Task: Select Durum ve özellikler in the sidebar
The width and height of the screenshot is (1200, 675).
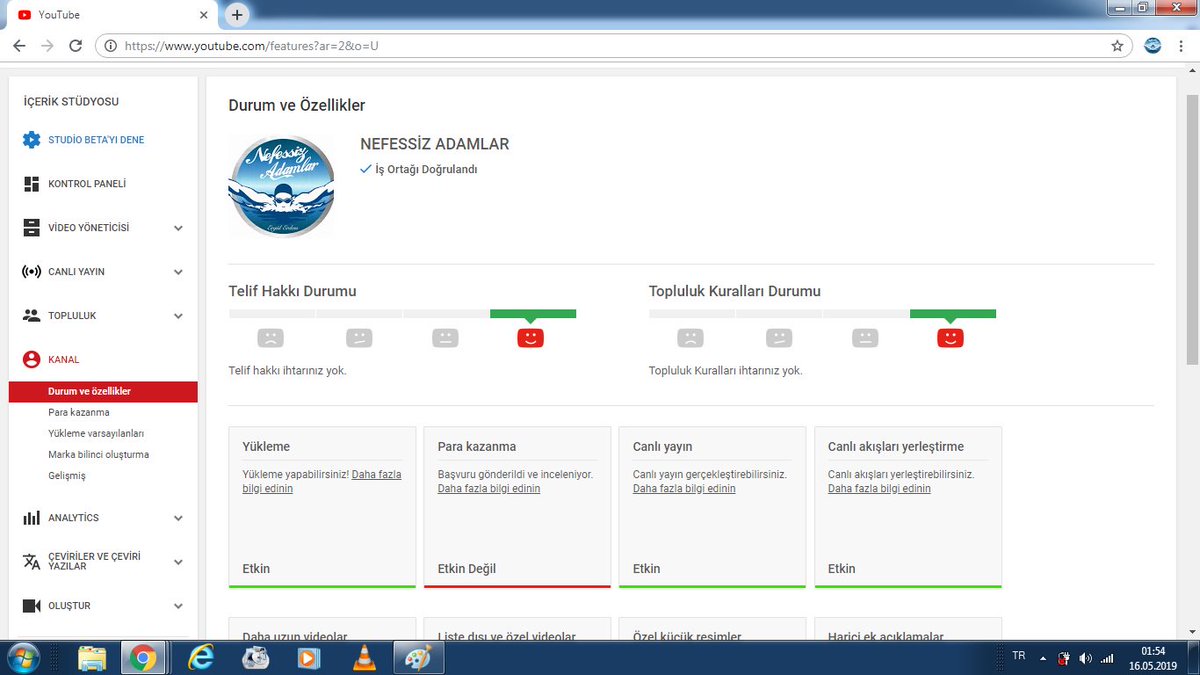Action: pos(103,391)
